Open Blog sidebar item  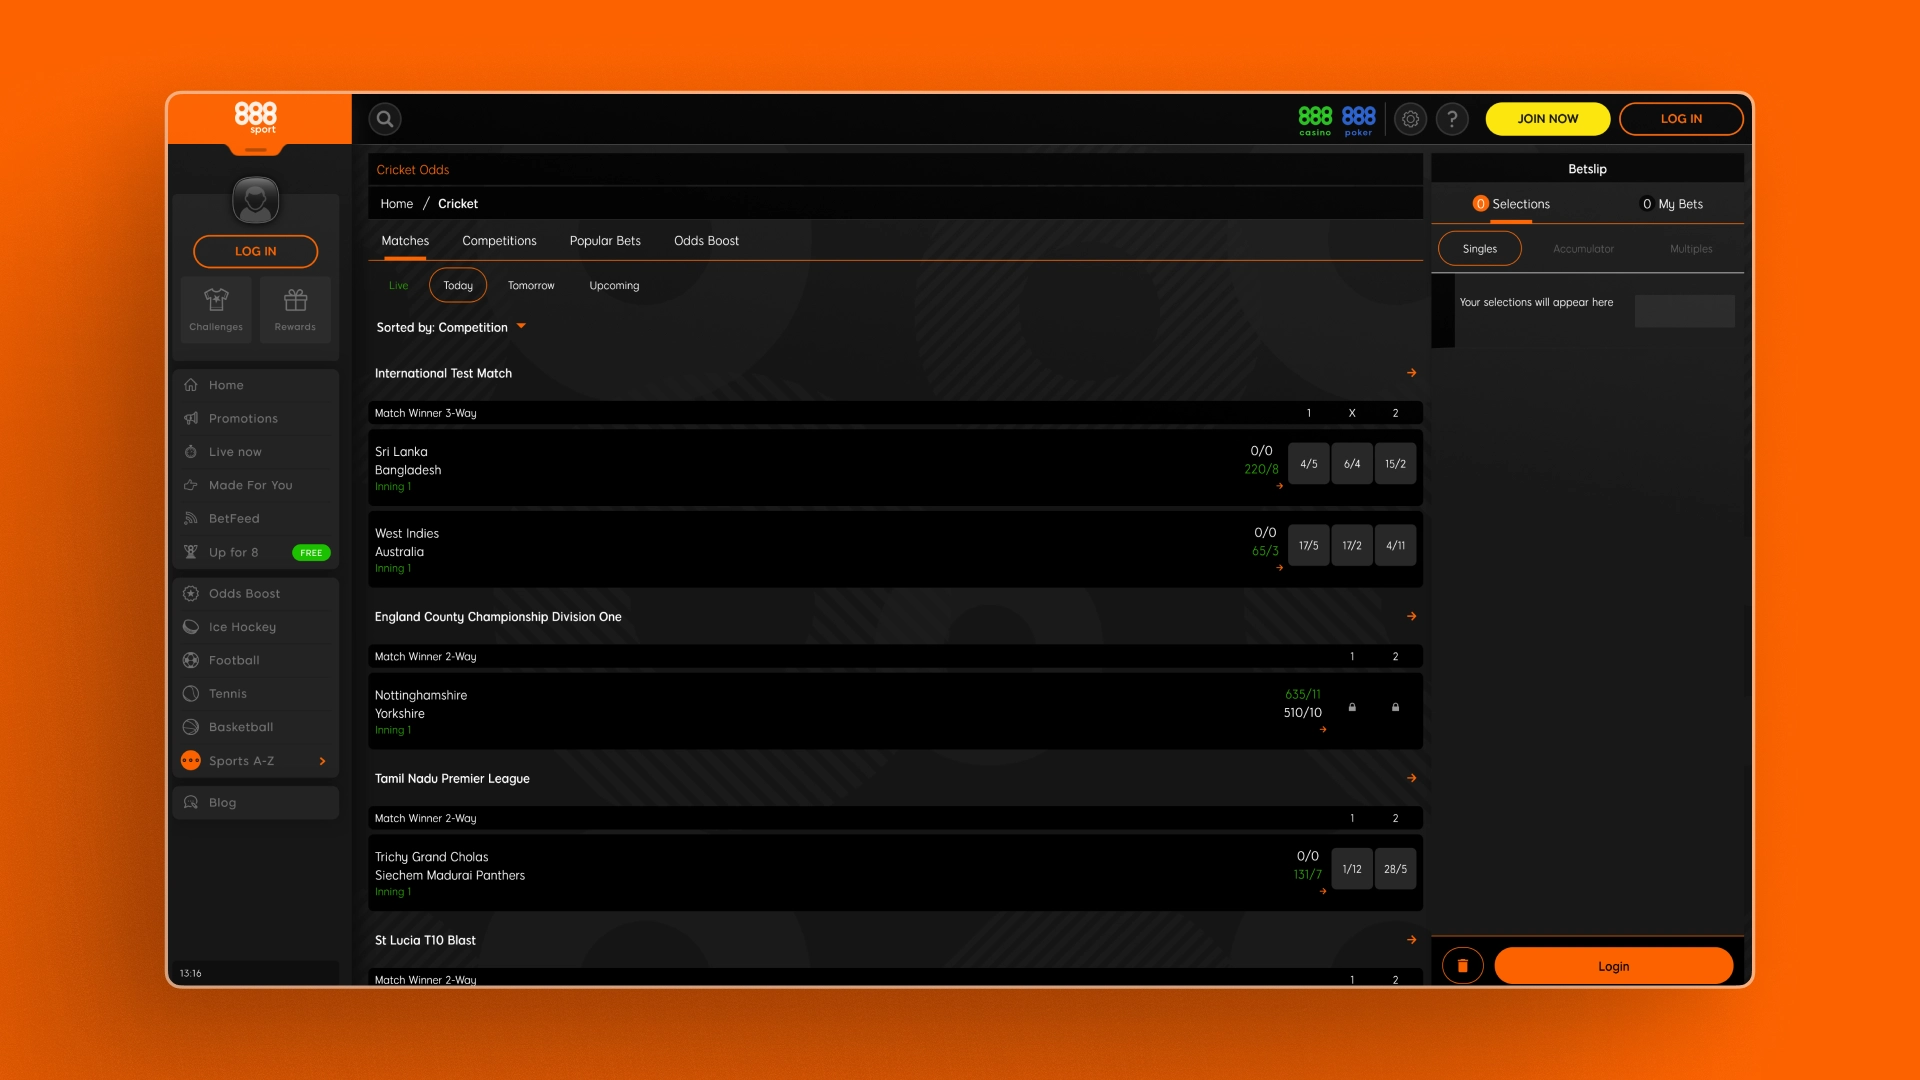point(255,802)
